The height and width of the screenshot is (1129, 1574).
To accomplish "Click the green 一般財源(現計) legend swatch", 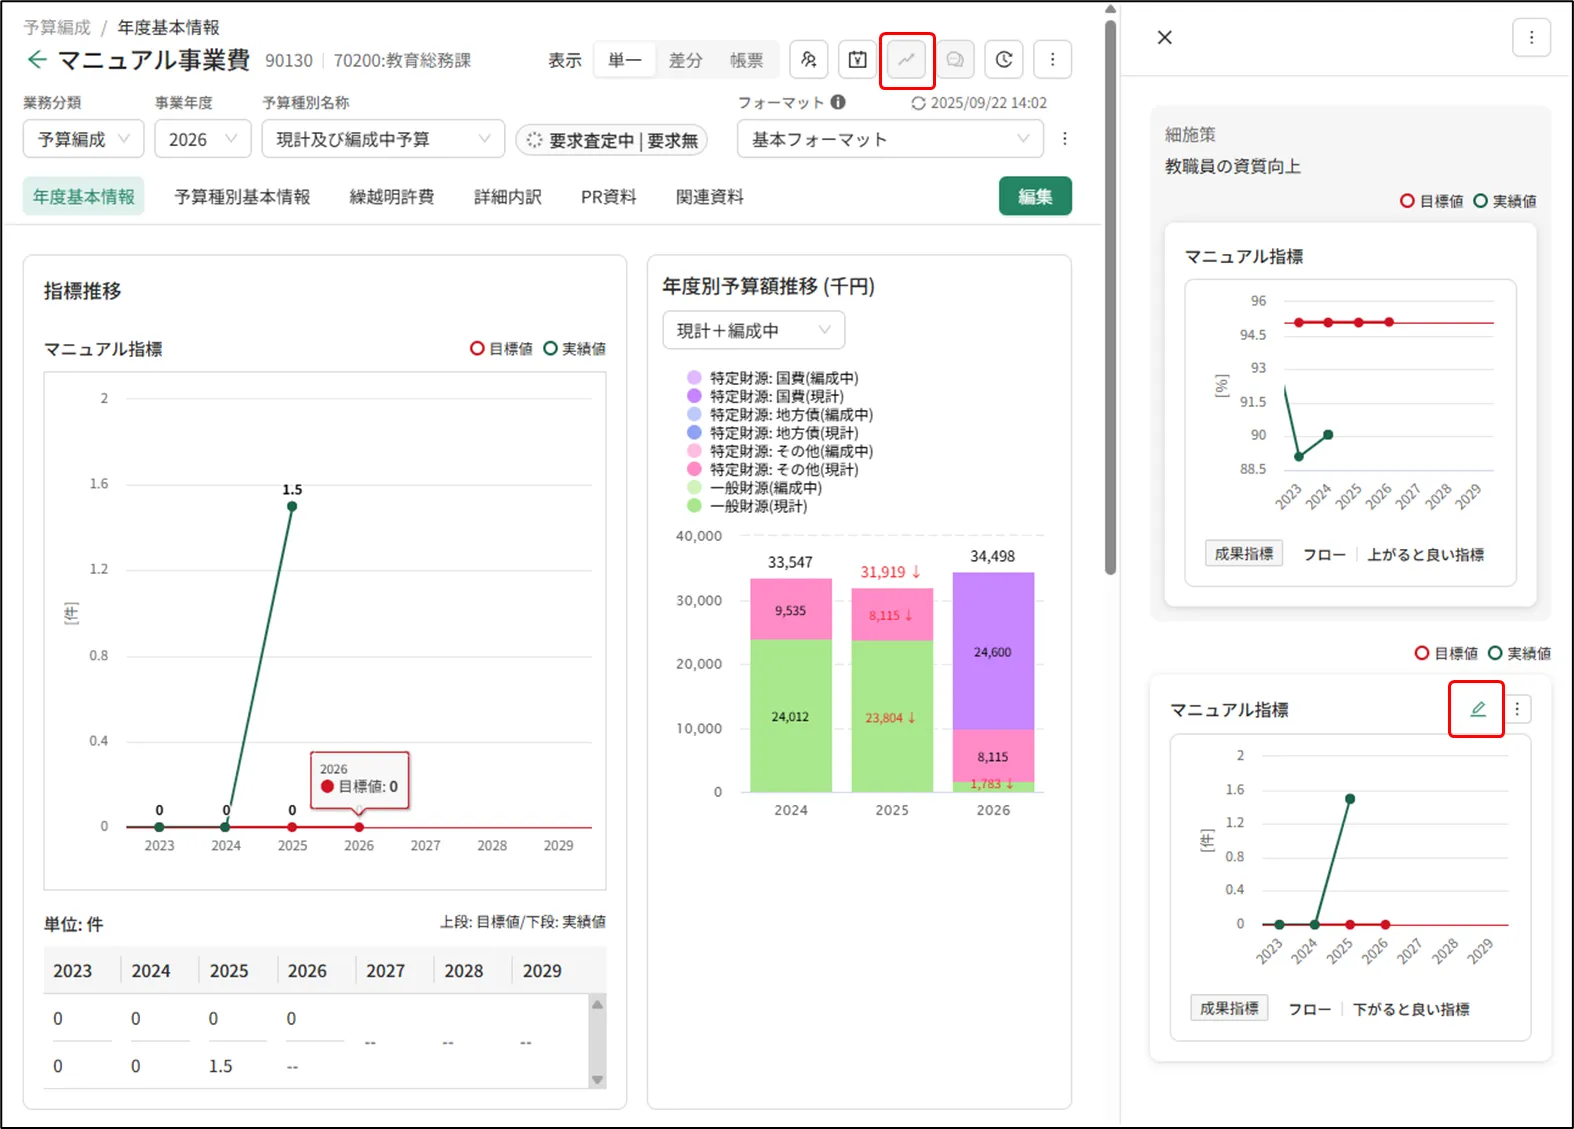I will pos(694,506).
